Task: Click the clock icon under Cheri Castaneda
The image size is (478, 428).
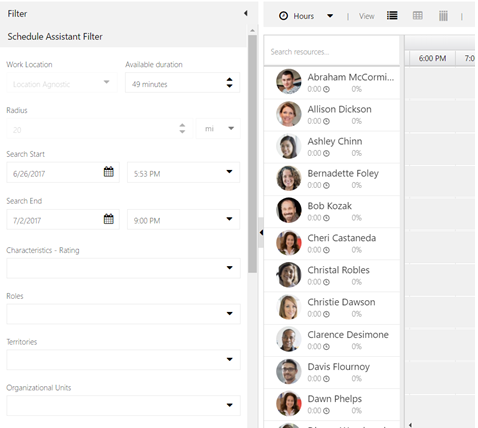Action: [x=326, y=250]
